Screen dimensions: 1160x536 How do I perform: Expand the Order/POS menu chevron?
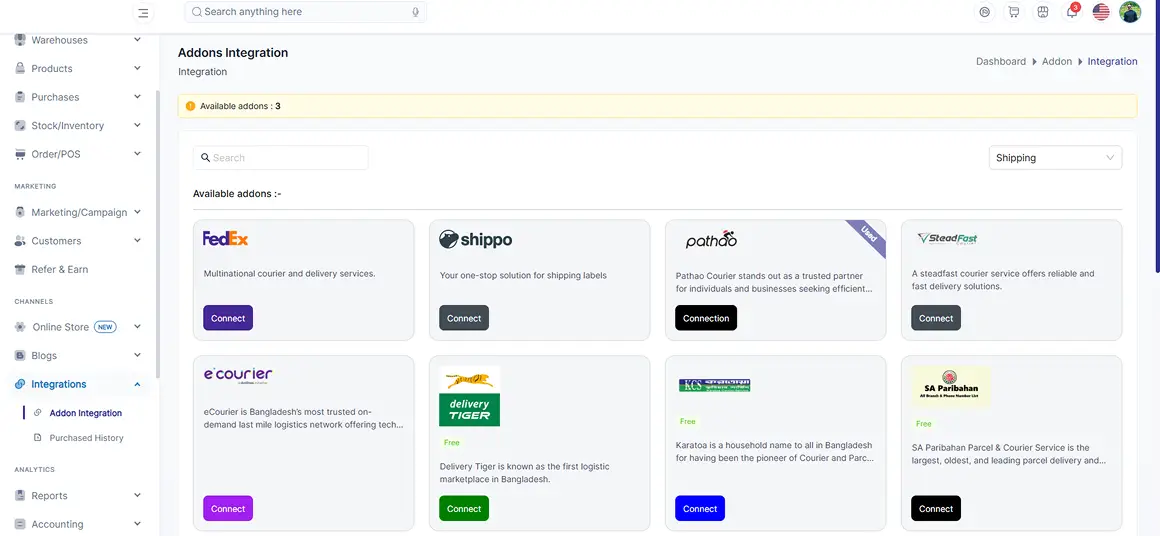(x=138, y=154)
